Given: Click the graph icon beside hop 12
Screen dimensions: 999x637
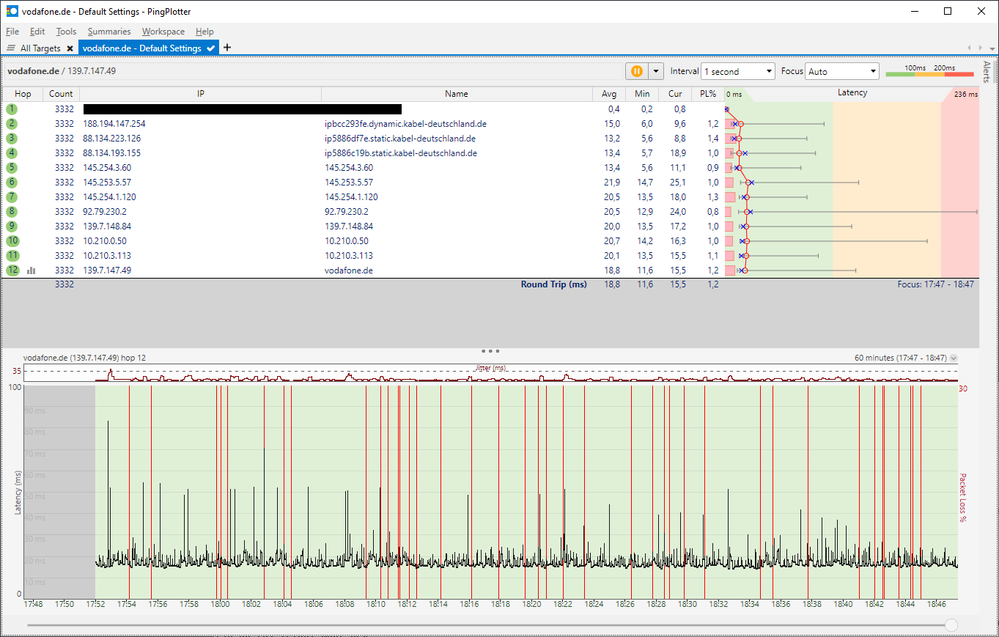Looking at the screenshot, I should pyautogui.click(x=31, y=270).
